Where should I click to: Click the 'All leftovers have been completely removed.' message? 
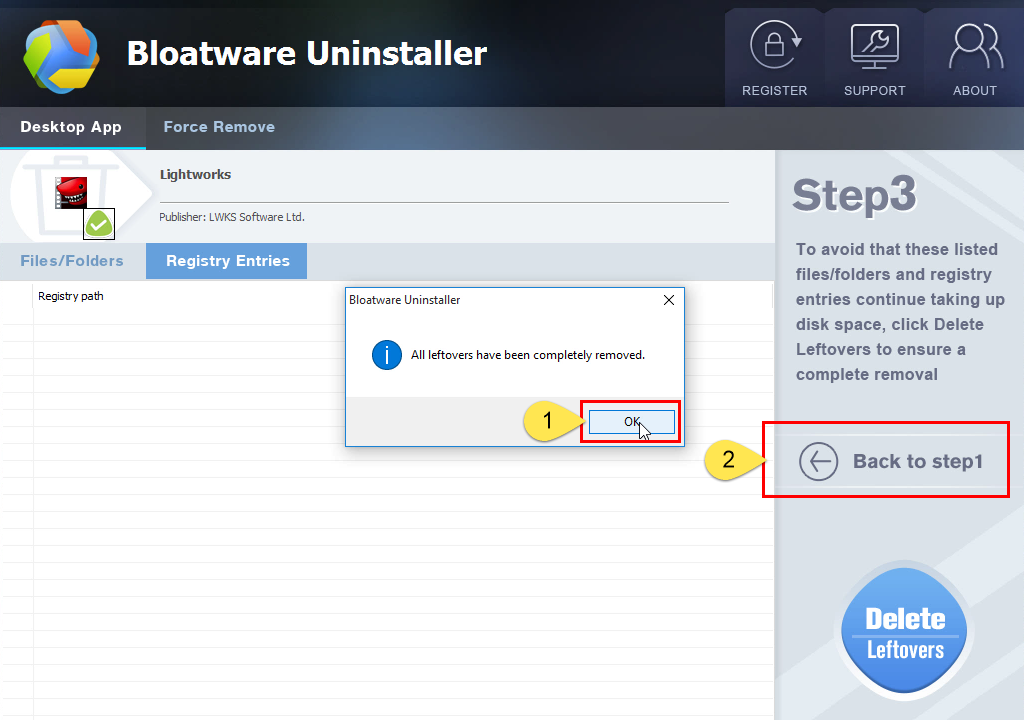click(528, 355)
